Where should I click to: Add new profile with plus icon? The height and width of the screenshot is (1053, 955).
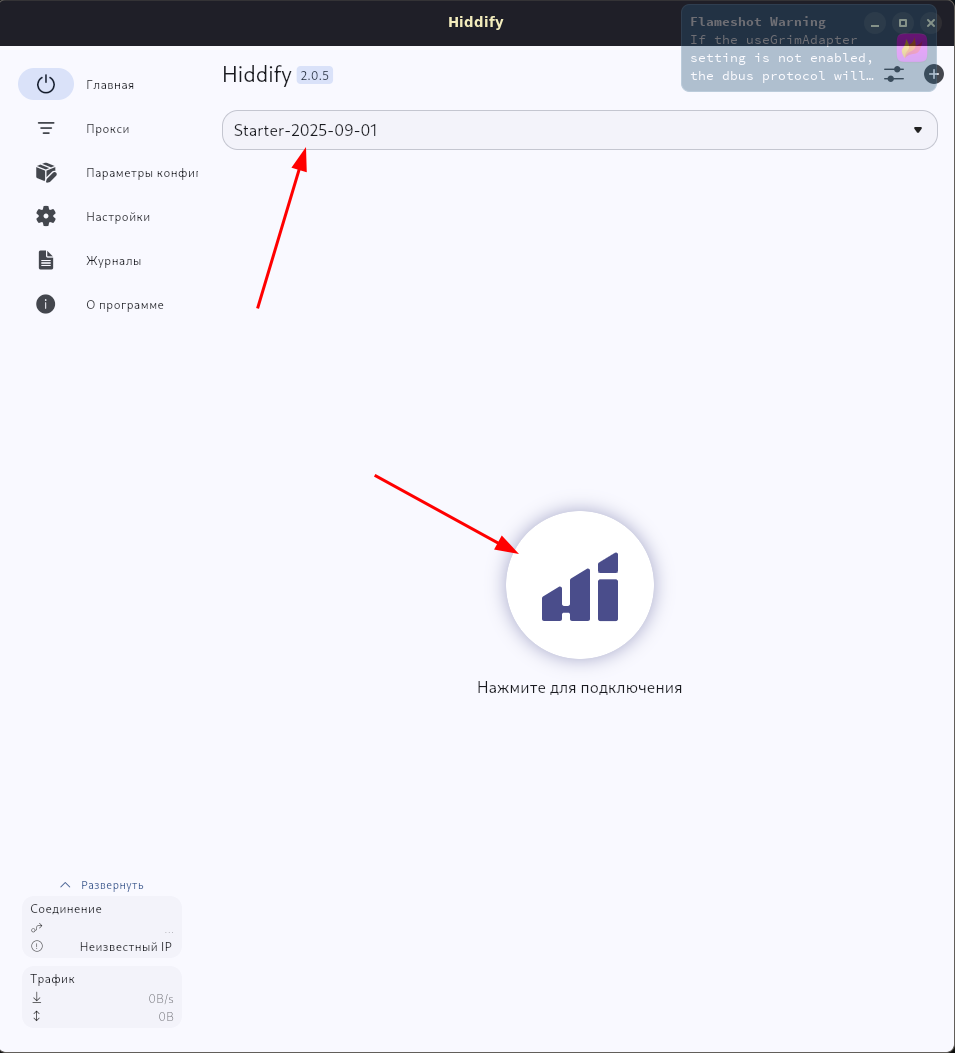pyautogui.click(x=934, y=74)
